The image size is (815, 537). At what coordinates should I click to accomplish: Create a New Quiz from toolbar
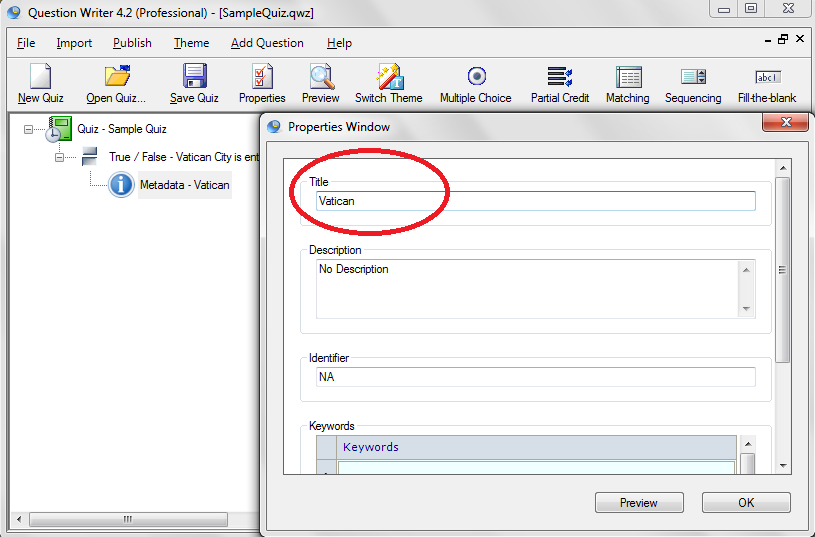click(40, 83)
